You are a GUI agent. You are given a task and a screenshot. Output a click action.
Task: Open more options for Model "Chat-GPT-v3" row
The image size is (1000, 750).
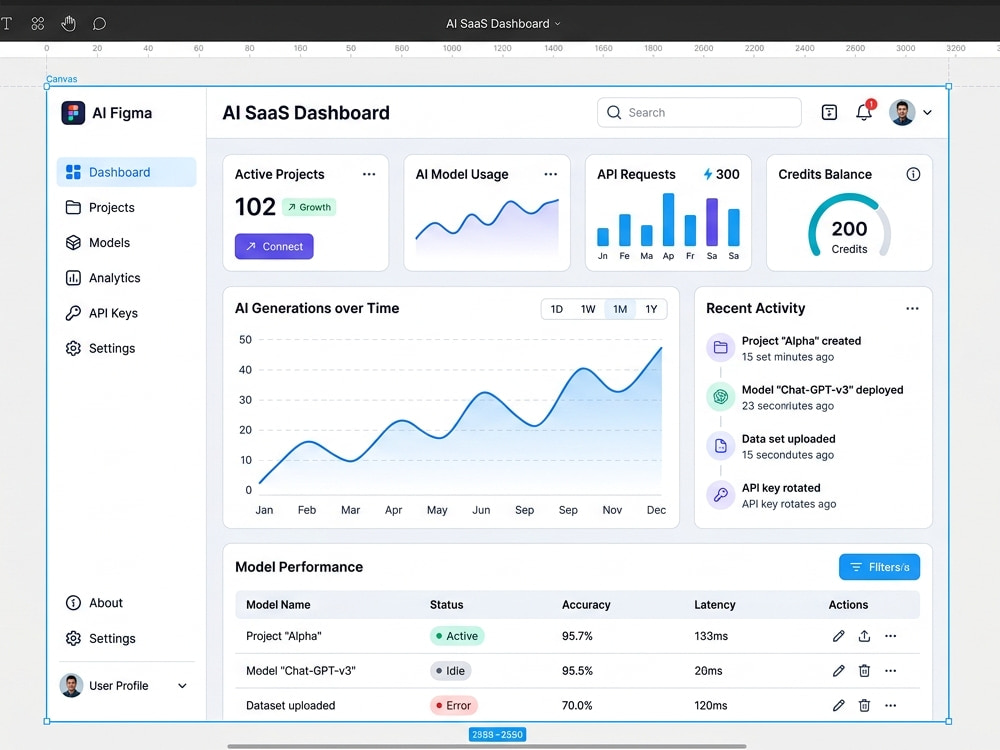(x=890, y=670)
